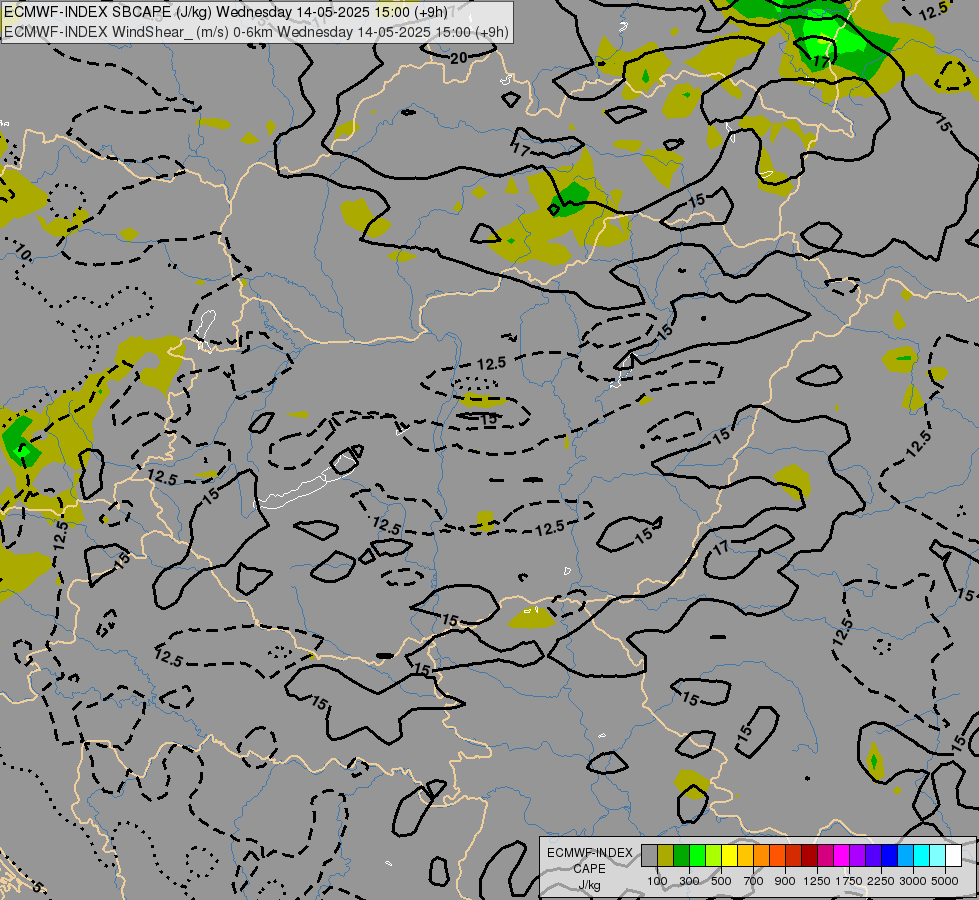Click the WindShear 0-6km title line
Viewport: 979px width, 900px height.
(256, 32)
